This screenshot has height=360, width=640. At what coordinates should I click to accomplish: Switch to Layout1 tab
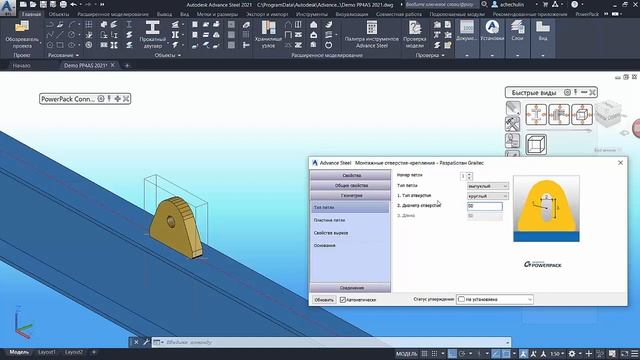pos(47,352)
